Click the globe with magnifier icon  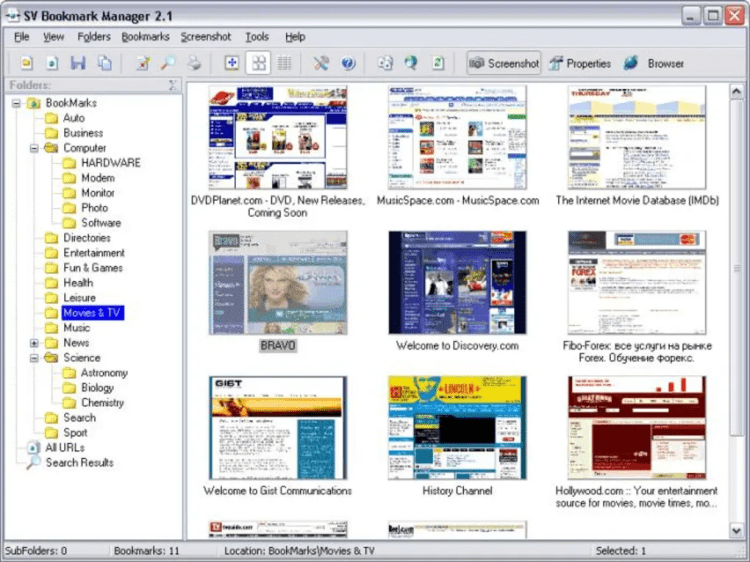click(x=411, y=63)
